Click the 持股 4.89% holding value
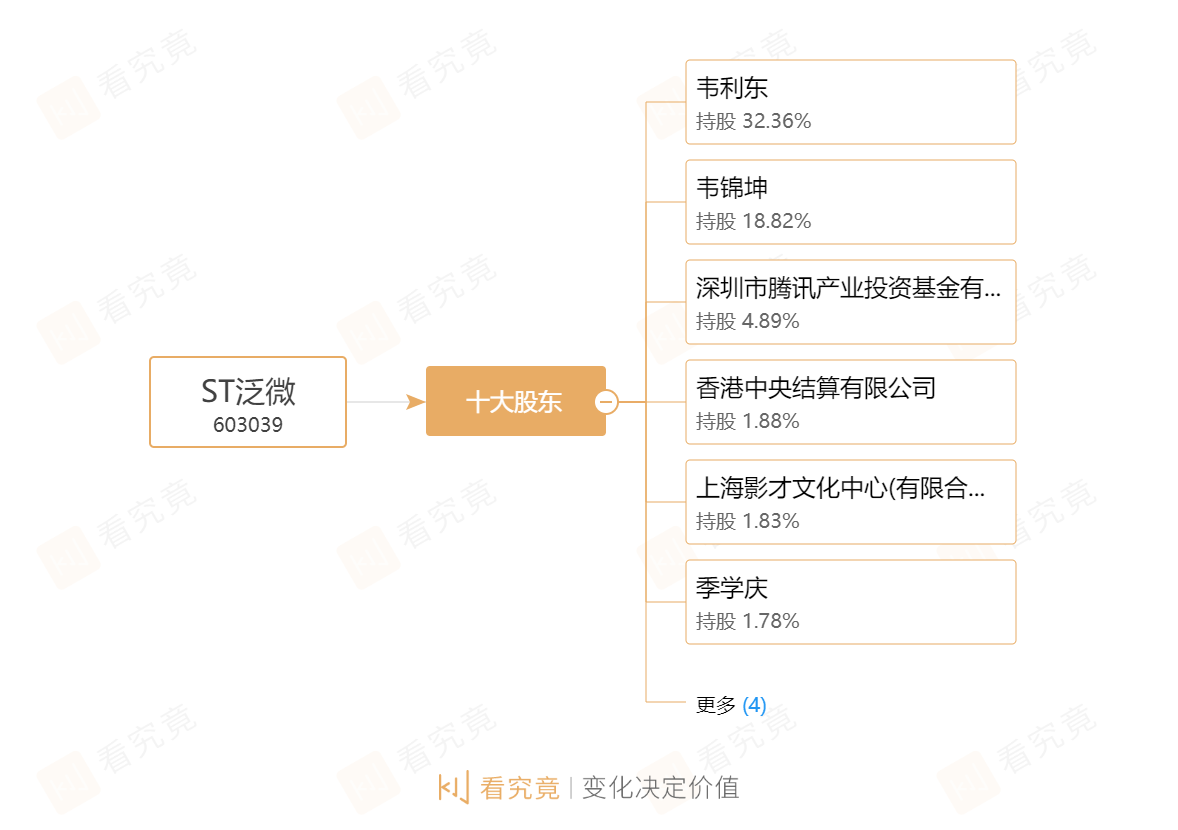 click(748, 321)
